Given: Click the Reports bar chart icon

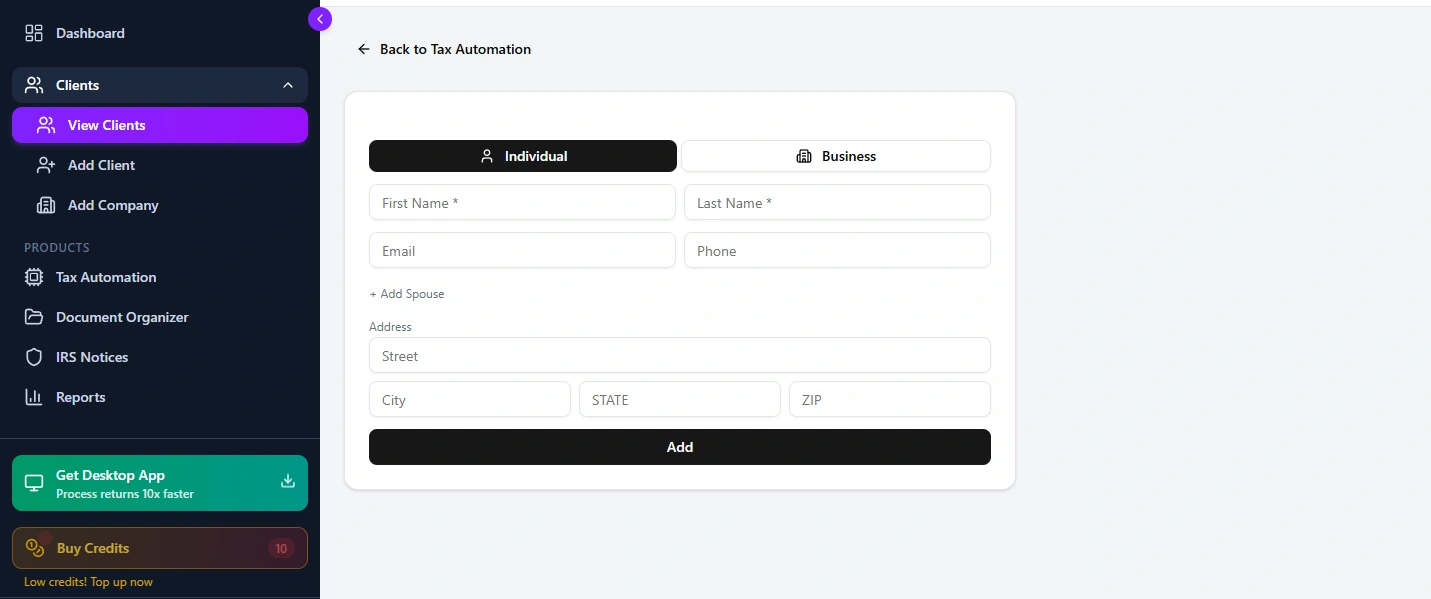Looking at the screenshot, I should [34, 397].
